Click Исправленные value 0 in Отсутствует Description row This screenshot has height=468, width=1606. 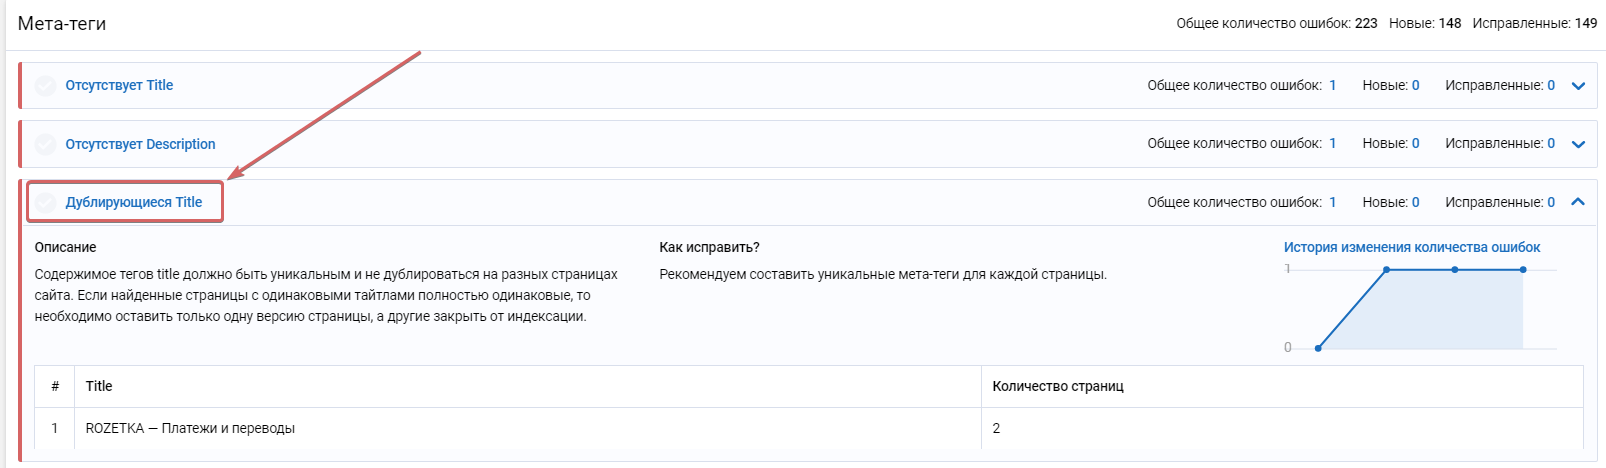[1551, 143]
